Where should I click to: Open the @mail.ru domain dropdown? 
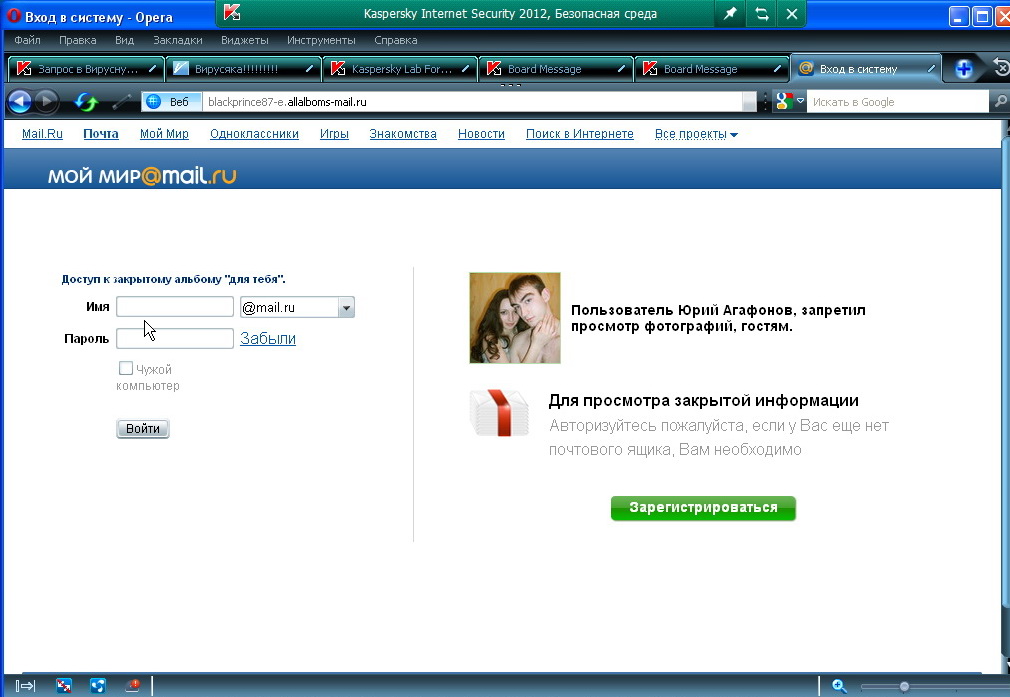346,307
